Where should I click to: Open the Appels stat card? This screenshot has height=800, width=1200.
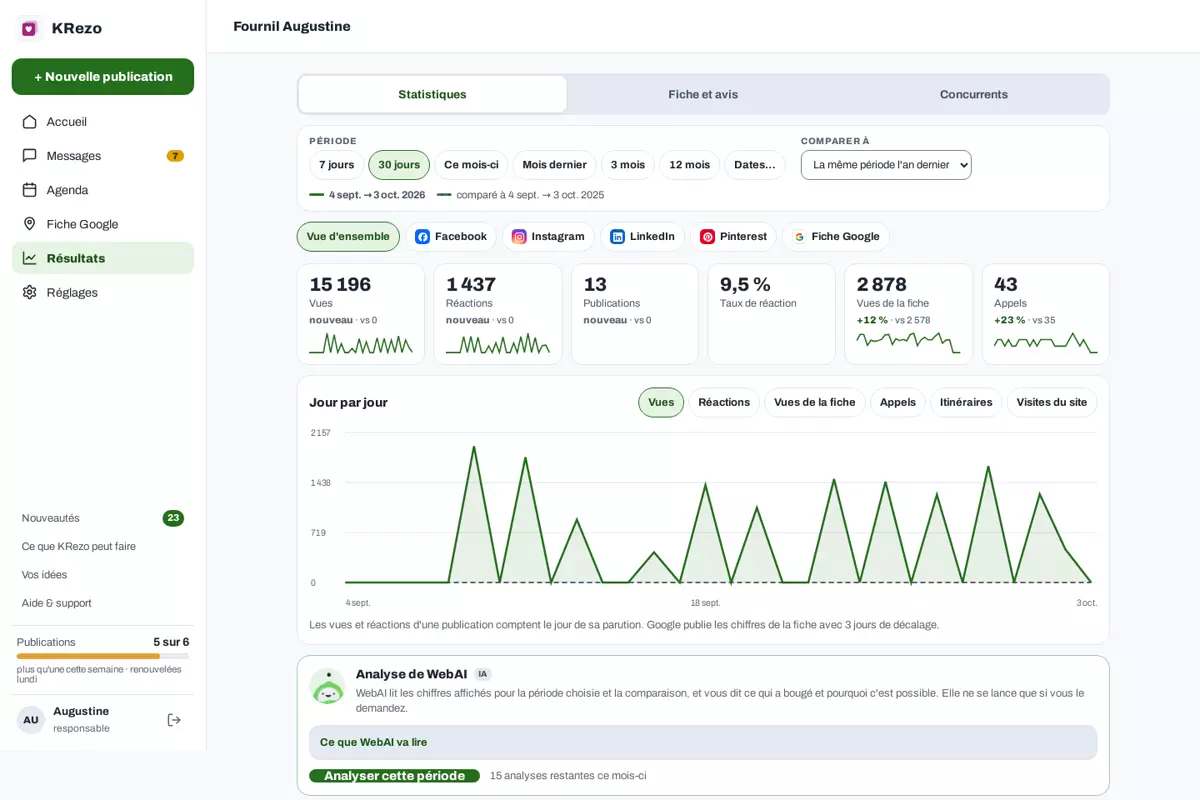[1045, 314]
